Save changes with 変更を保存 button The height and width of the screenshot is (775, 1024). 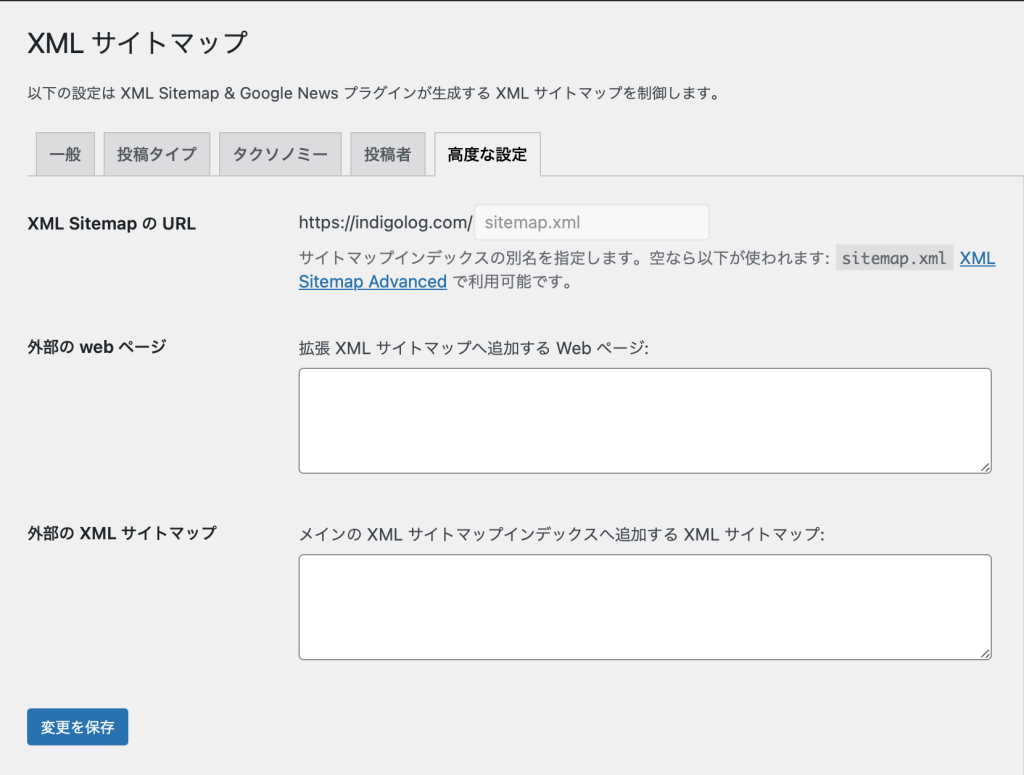pos(78,727)
